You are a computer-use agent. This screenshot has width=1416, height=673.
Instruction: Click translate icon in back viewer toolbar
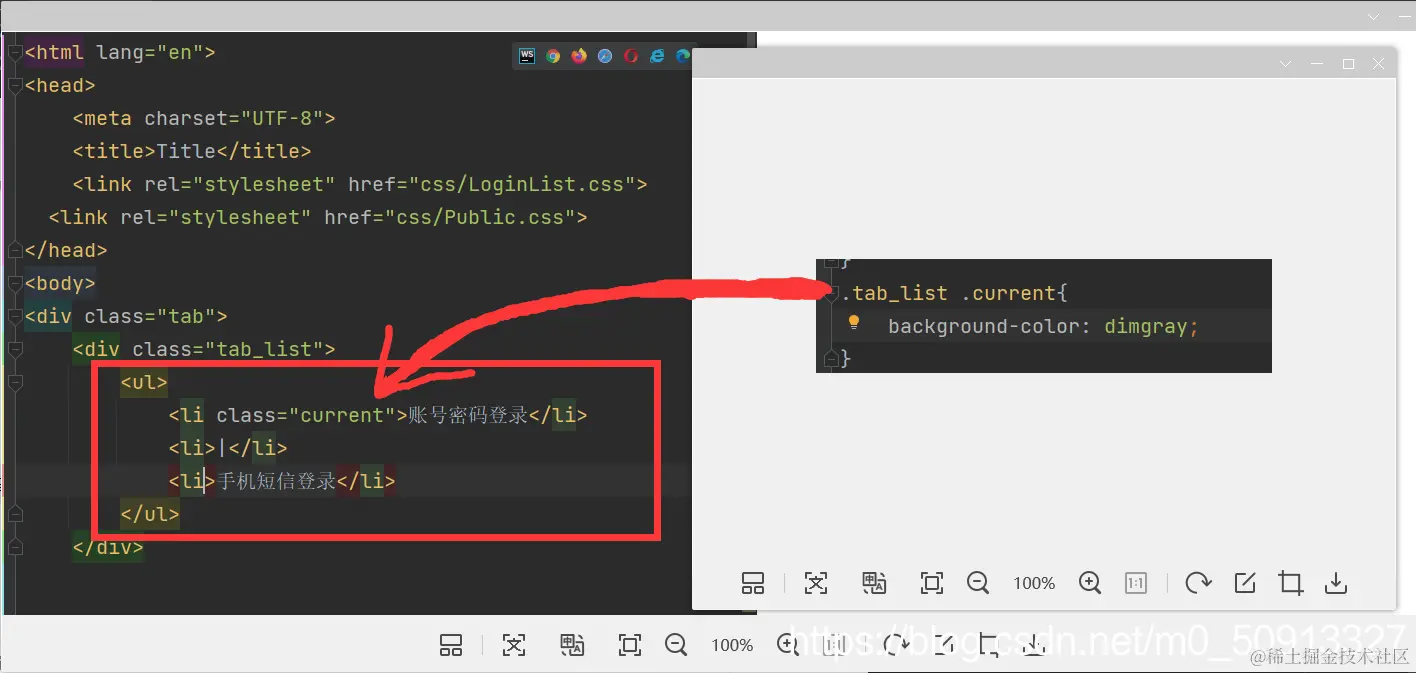click(x=573, y=645)
